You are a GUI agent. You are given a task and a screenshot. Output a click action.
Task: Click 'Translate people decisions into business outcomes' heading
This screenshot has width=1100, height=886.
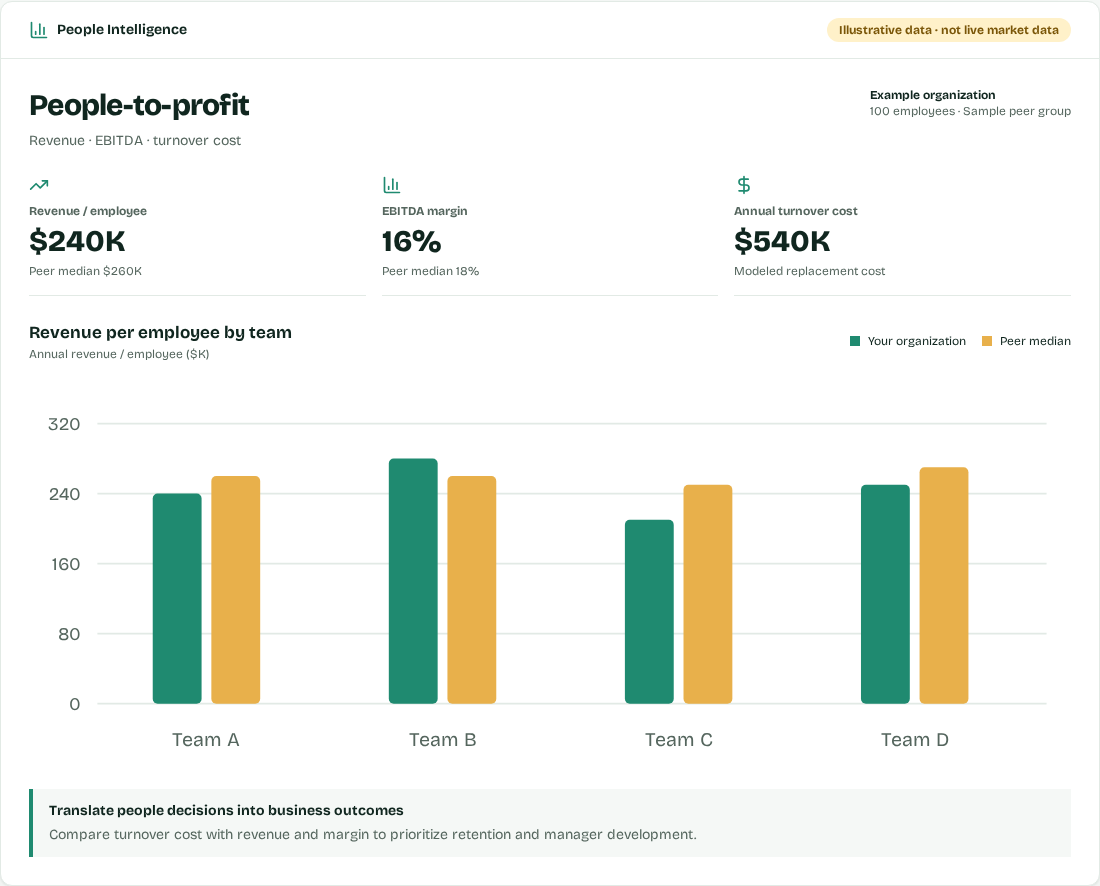click(226, 810)
